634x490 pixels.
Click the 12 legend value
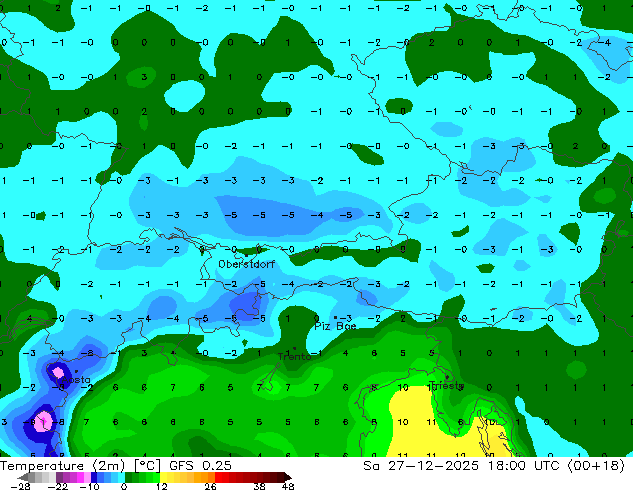(x=162, y=486)
